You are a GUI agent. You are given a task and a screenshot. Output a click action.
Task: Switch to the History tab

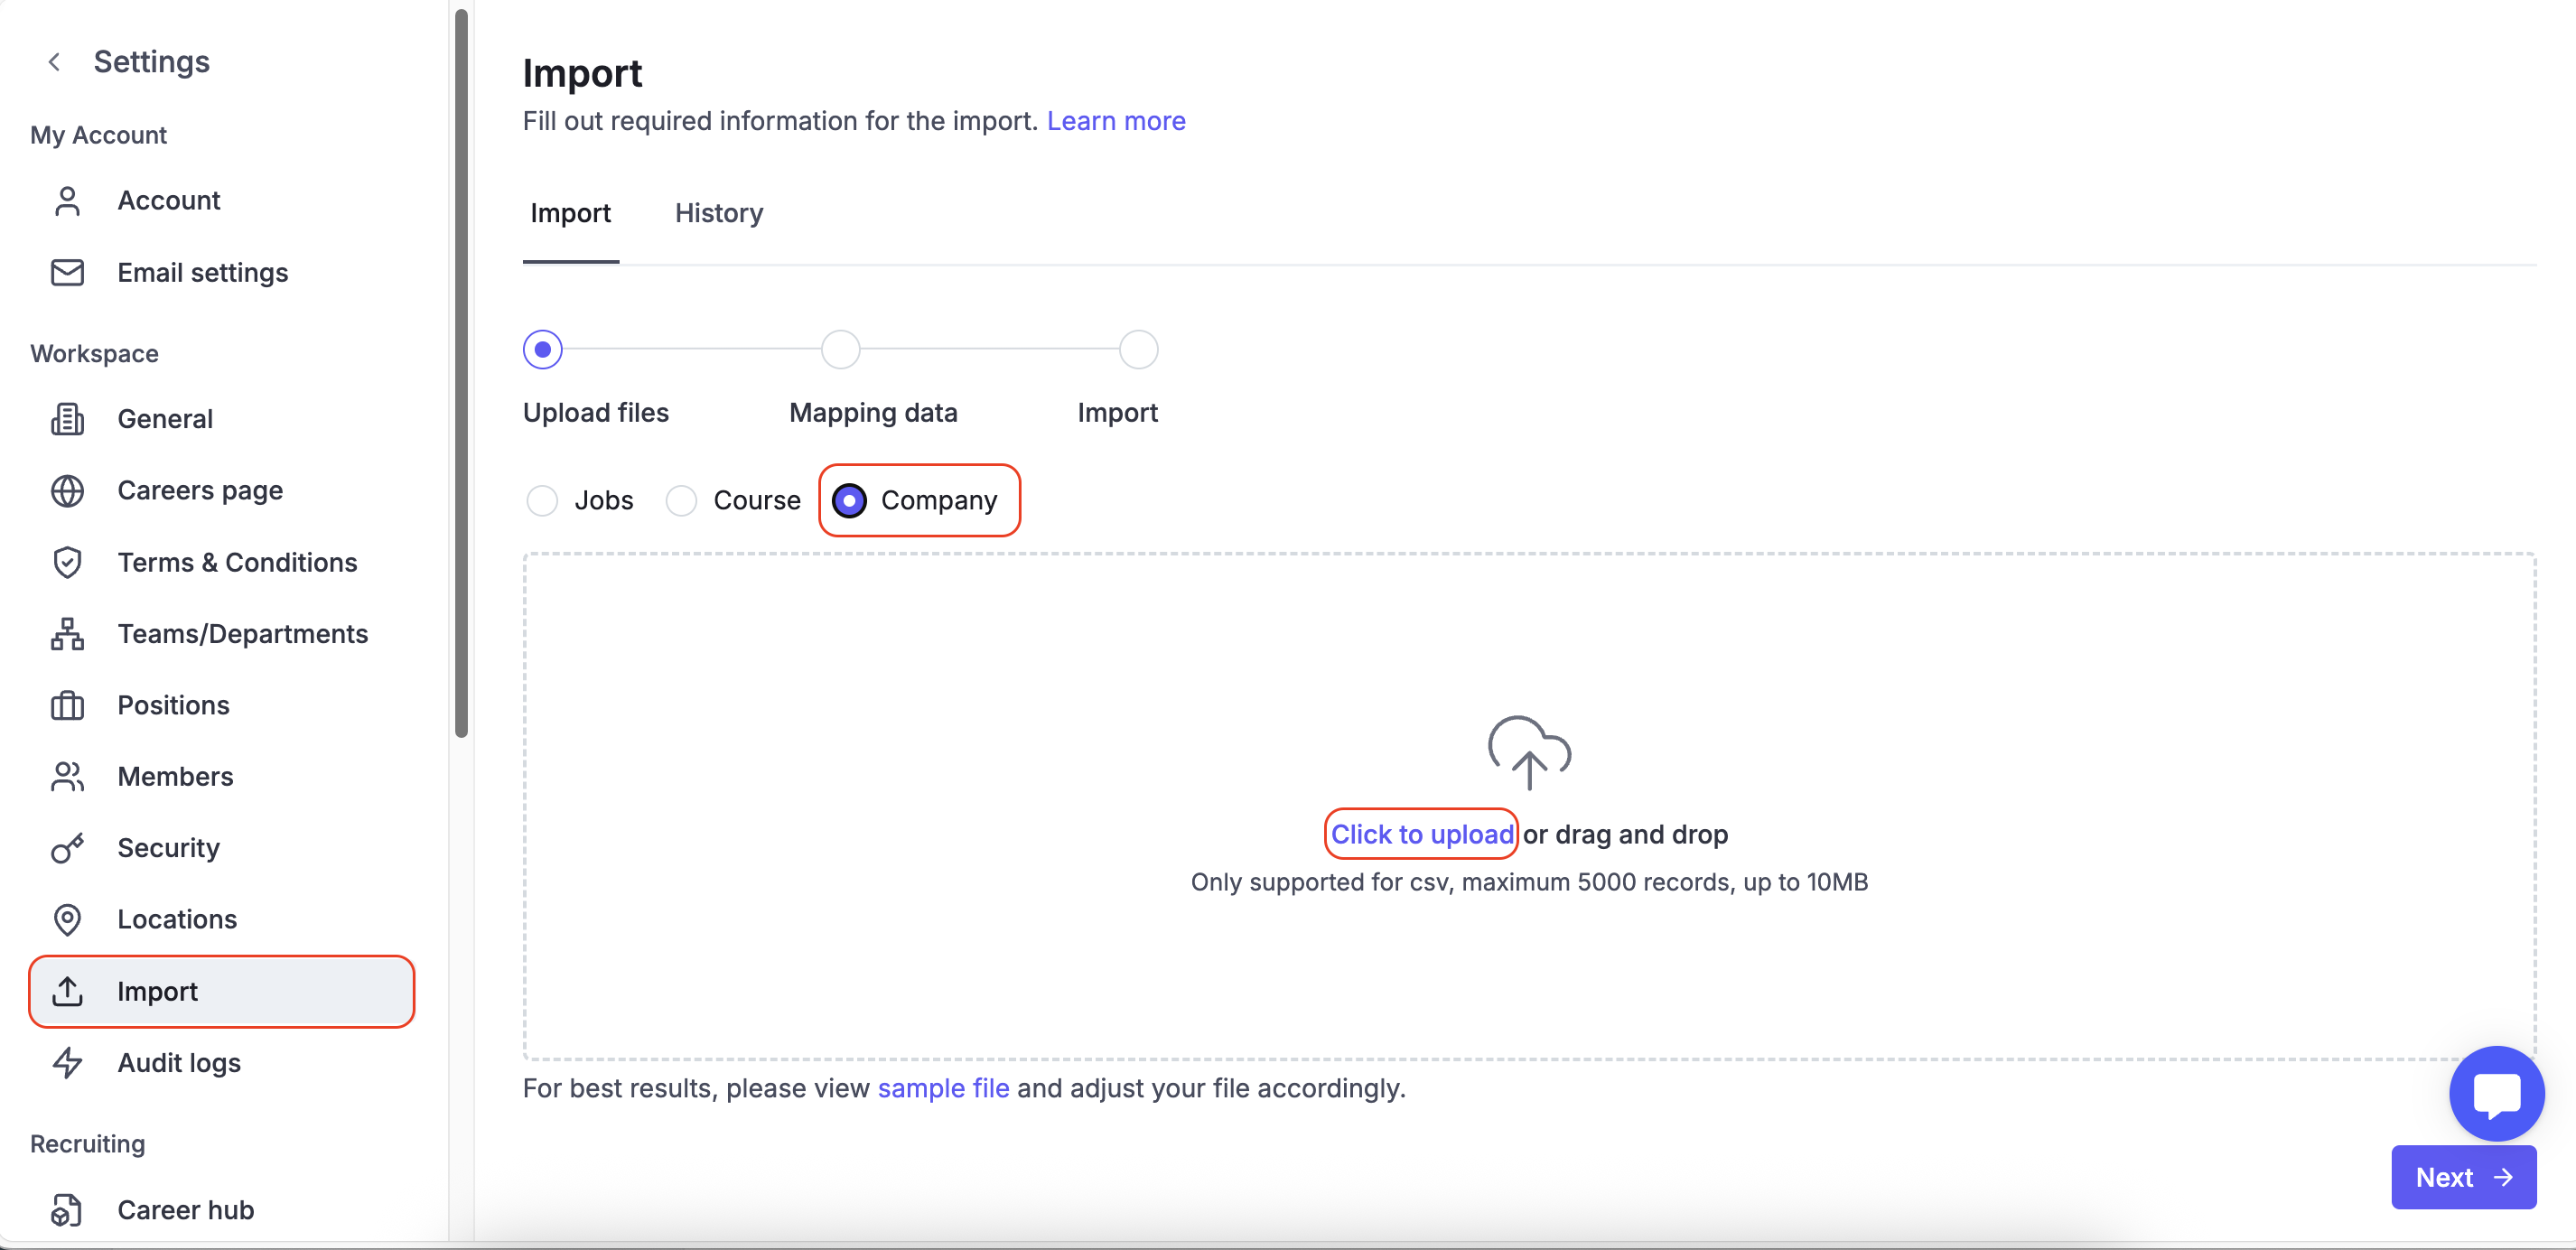coord(718,213)
